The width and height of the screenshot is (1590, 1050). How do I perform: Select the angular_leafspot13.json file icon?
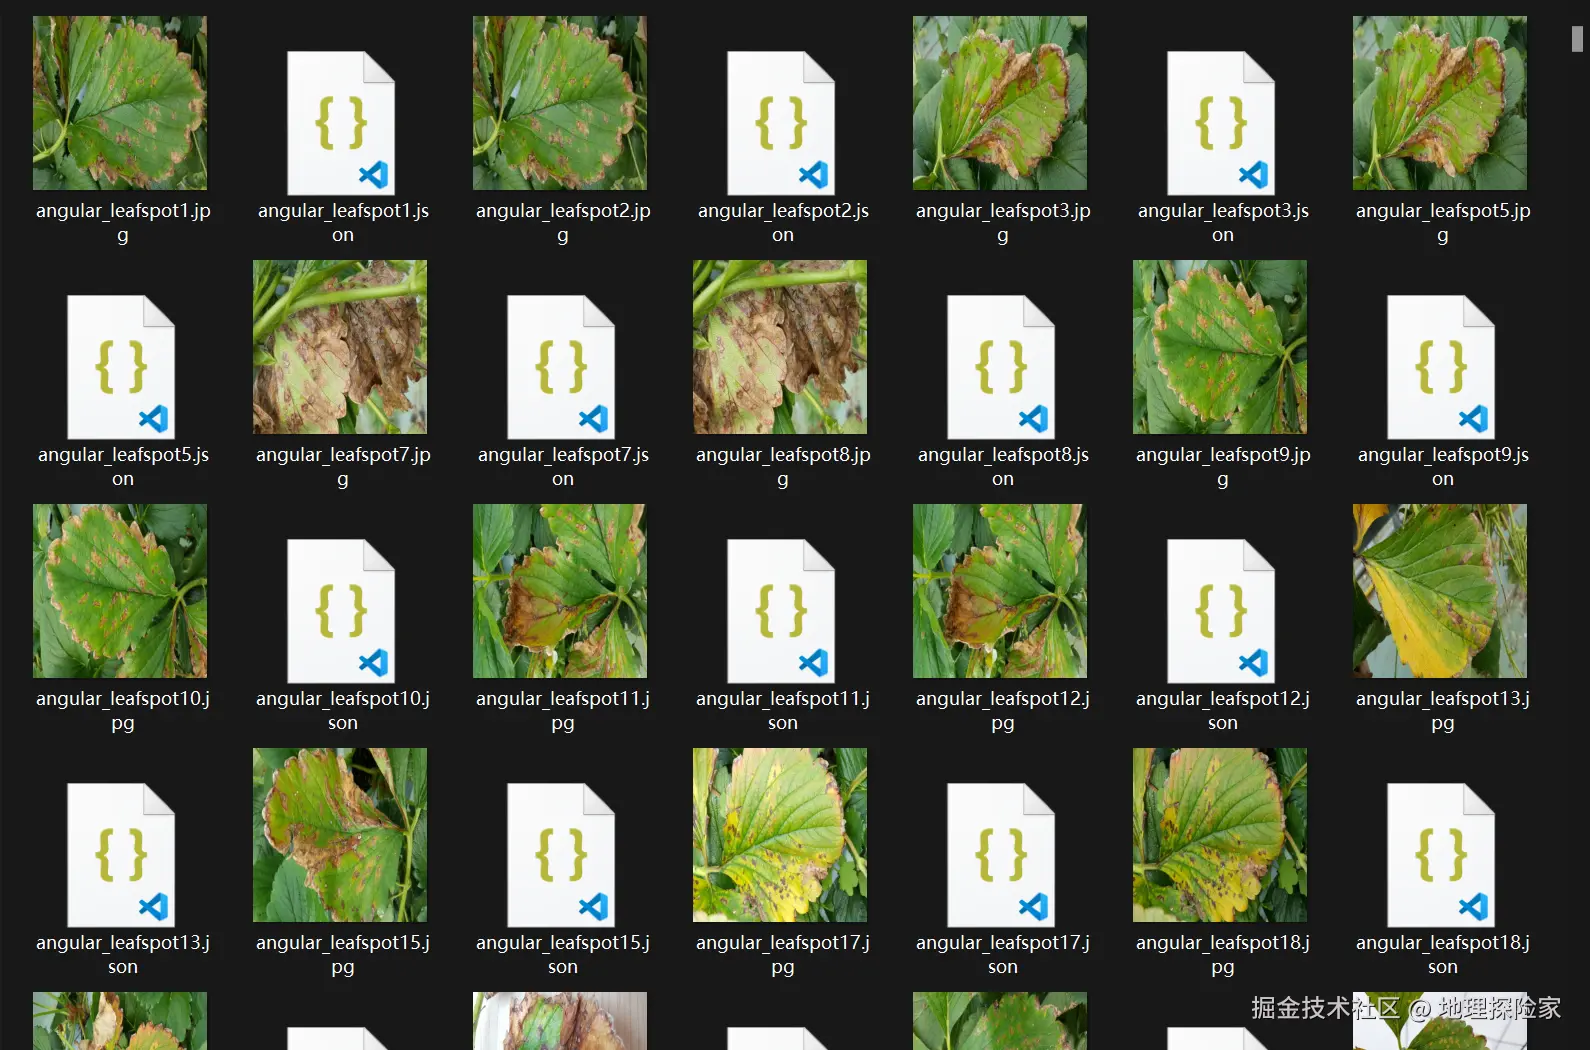pyautogui.click(x=121, y=855)
